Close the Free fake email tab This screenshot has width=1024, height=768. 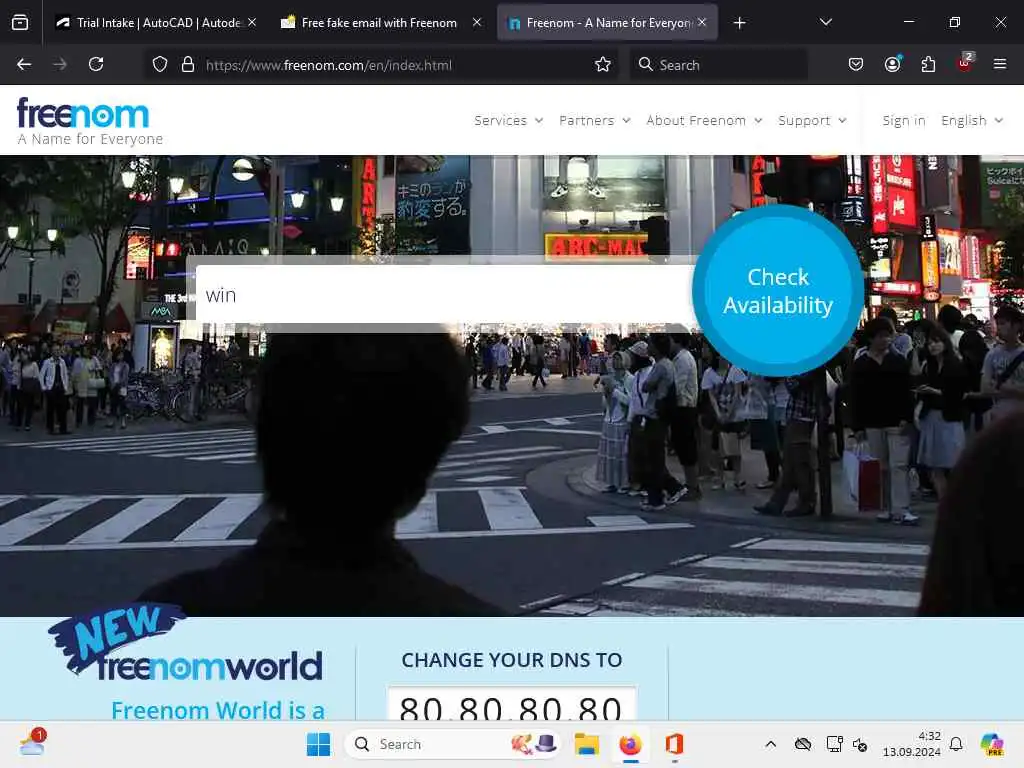pos(477,22)
